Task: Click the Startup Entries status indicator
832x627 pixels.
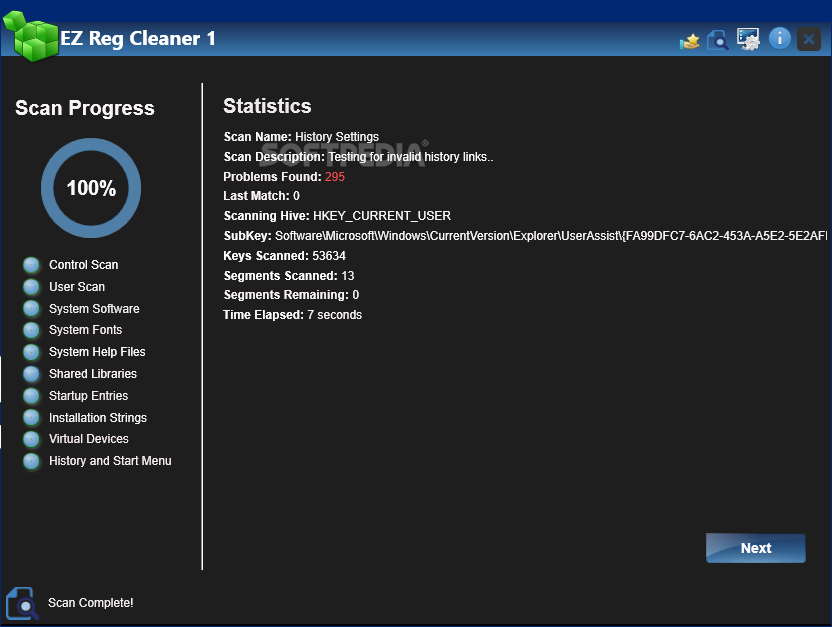Action: [x=31, y=396]
